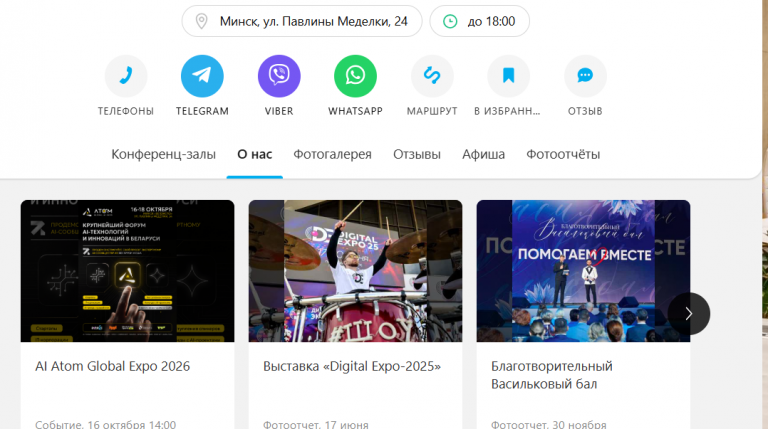Open working hours pill до 18:00
The image size is (768, 429).
coord(480,21)
